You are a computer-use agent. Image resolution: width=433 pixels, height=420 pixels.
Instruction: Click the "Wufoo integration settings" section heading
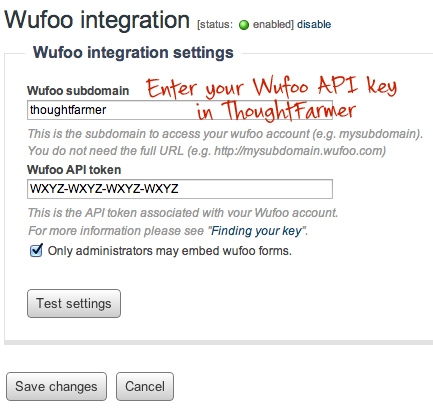tap(133, 53)
